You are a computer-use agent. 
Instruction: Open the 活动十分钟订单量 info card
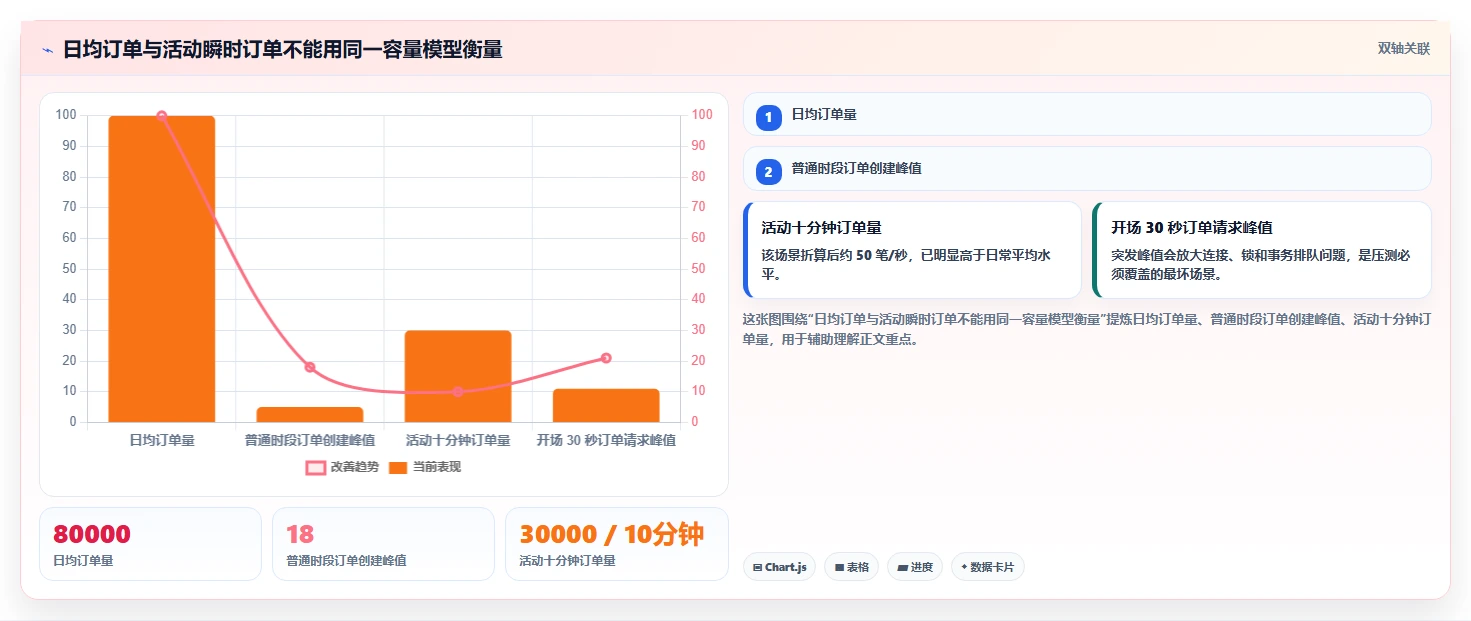[912, 250]
